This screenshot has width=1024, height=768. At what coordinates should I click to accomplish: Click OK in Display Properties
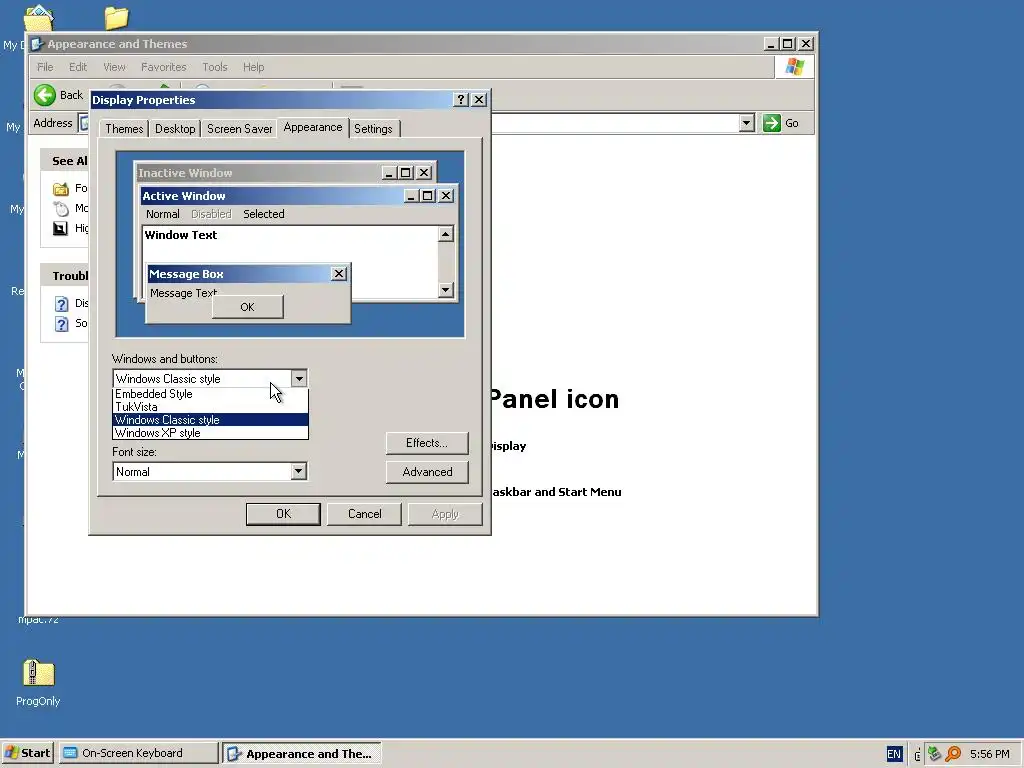coord(283,514)
